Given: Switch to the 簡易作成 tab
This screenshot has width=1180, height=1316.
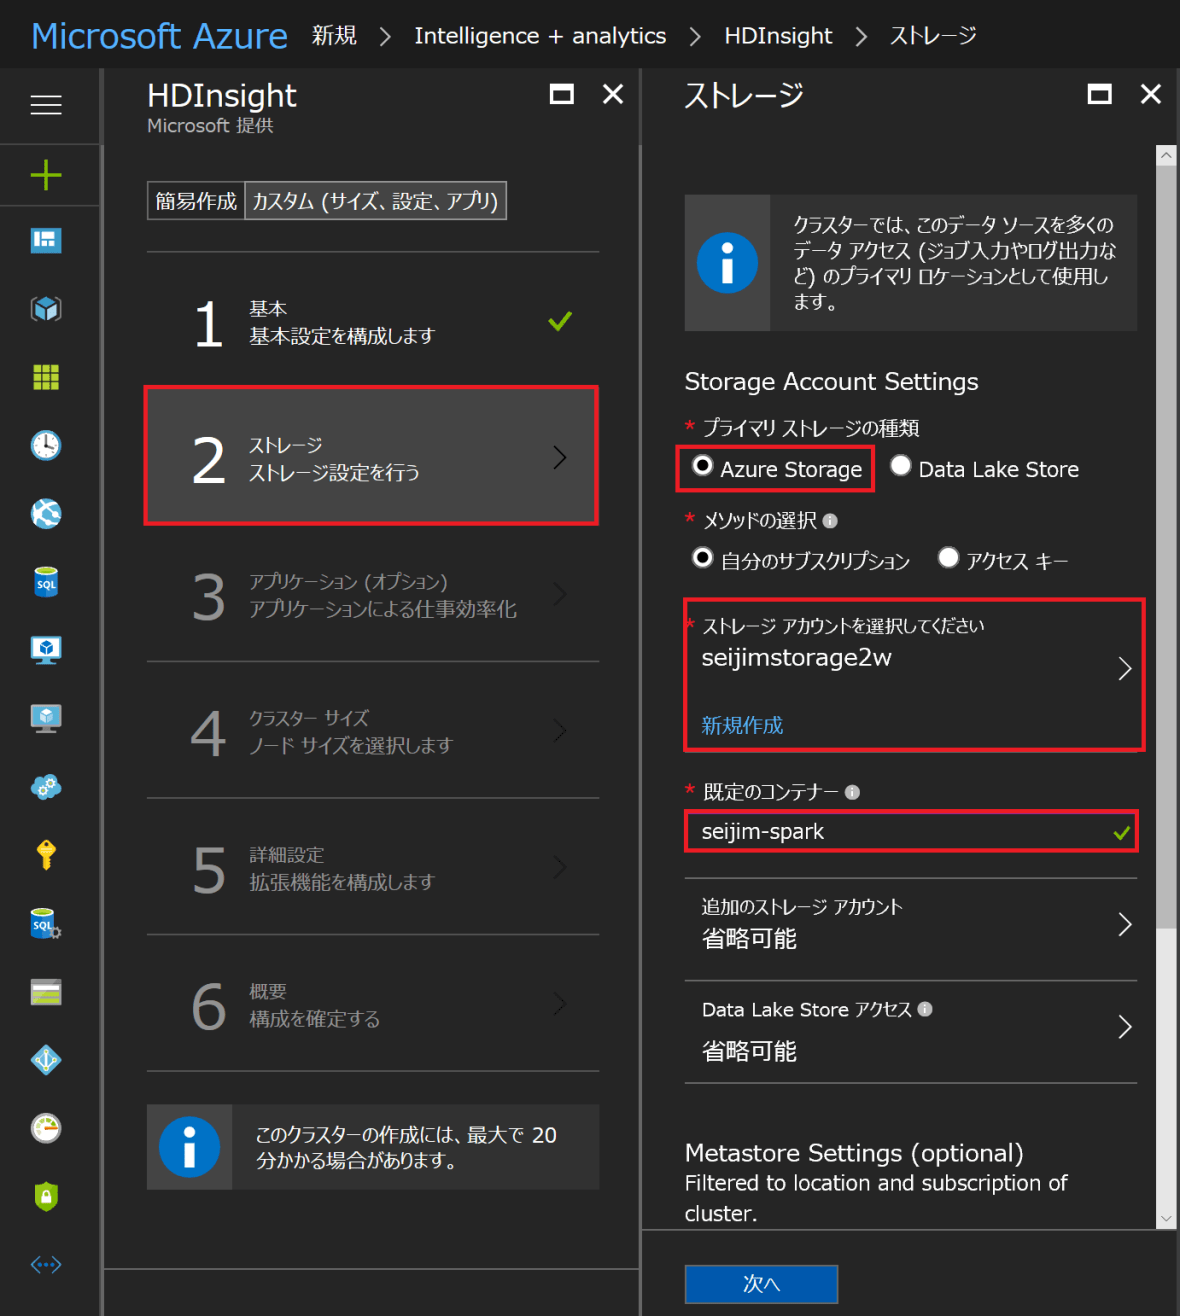Looking at the screenshot, I should [x=195, y=200].
